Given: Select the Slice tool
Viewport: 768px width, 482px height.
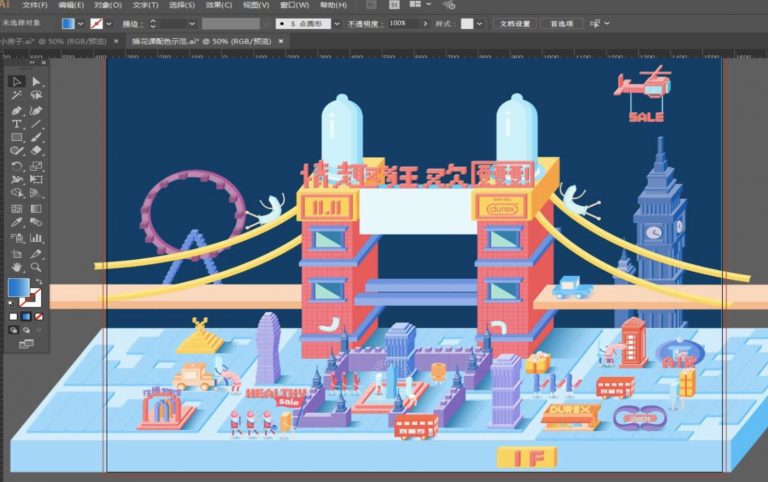Looking at the screenshot, I should (x=36, y=254).
